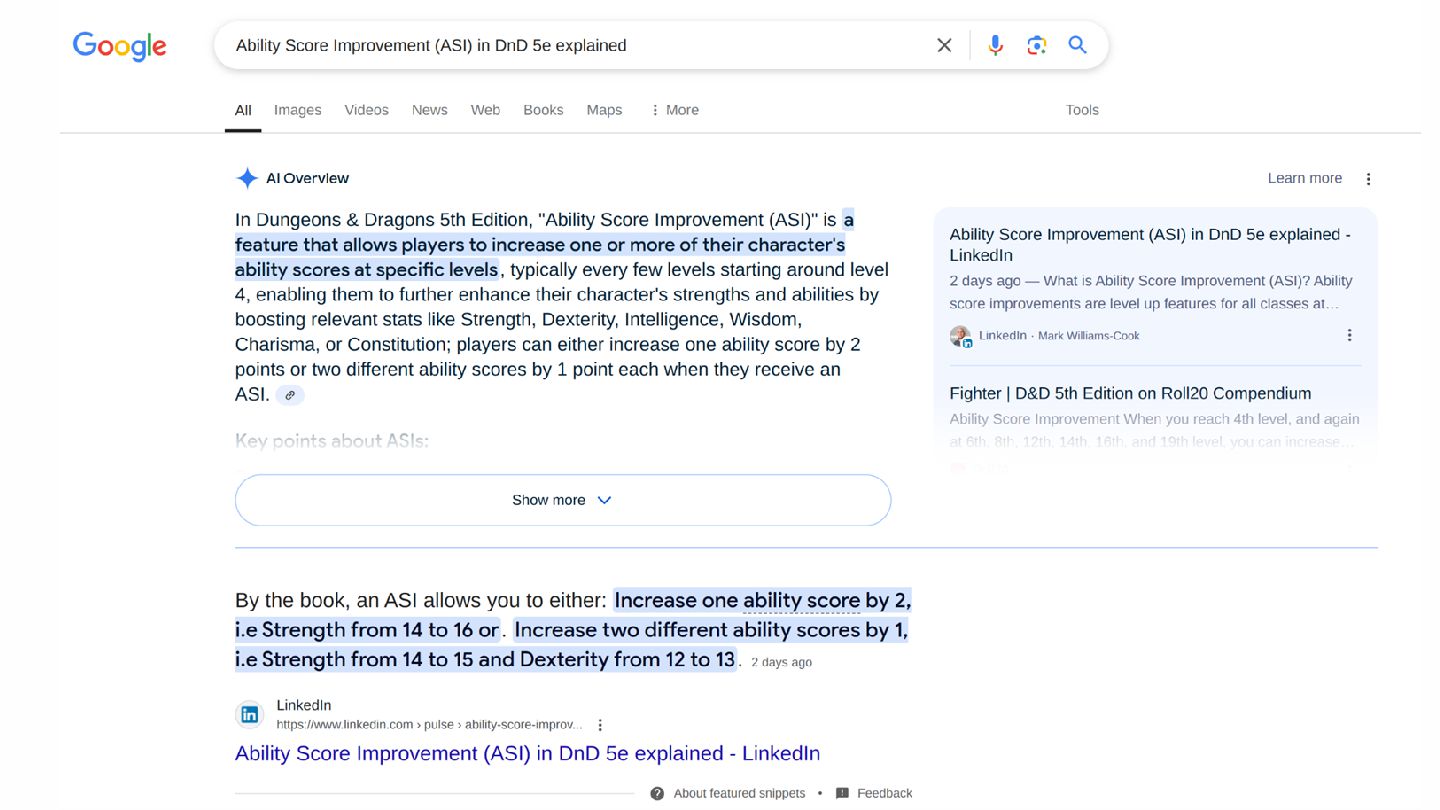Open the News tab

[429, 110]
